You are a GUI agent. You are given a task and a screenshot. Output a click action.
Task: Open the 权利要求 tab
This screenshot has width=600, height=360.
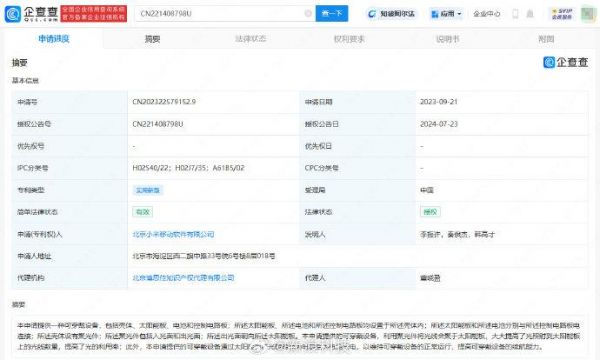pyautogui.click(x=349, y=39)
